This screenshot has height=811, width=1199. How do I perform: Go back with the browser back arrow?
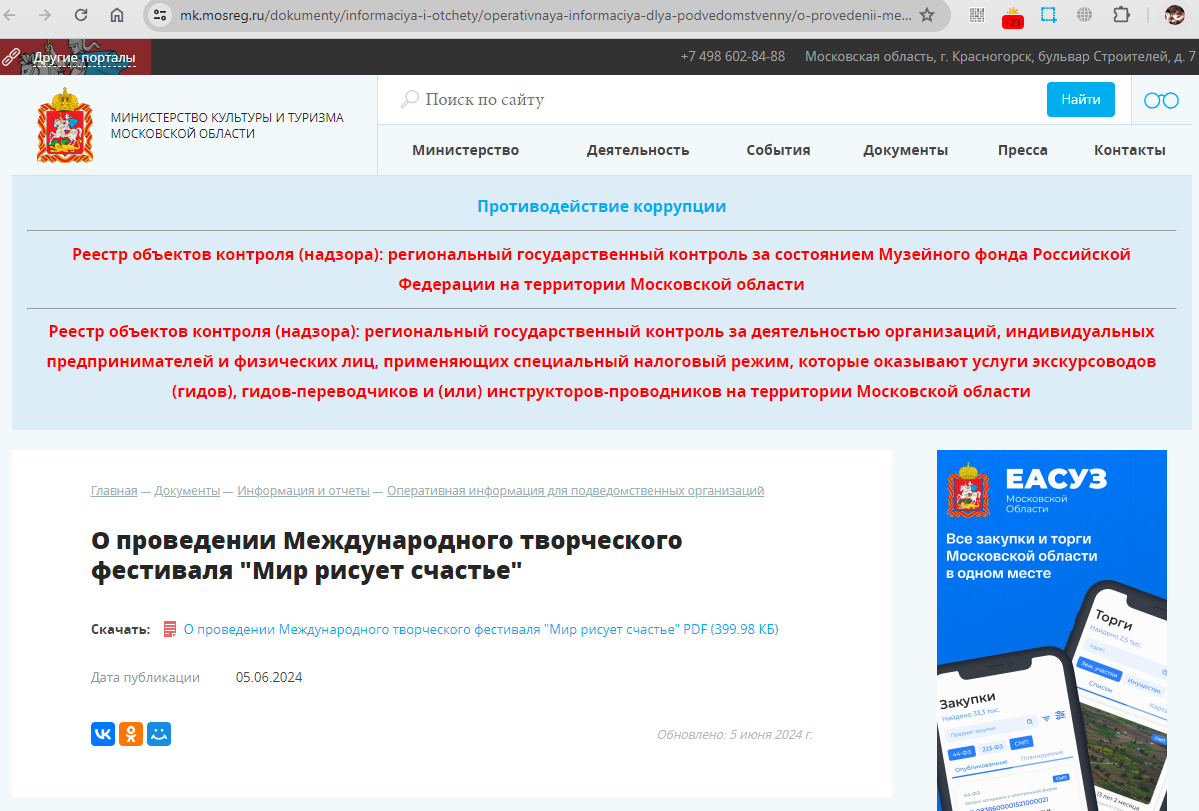click(x=10, y=15)
